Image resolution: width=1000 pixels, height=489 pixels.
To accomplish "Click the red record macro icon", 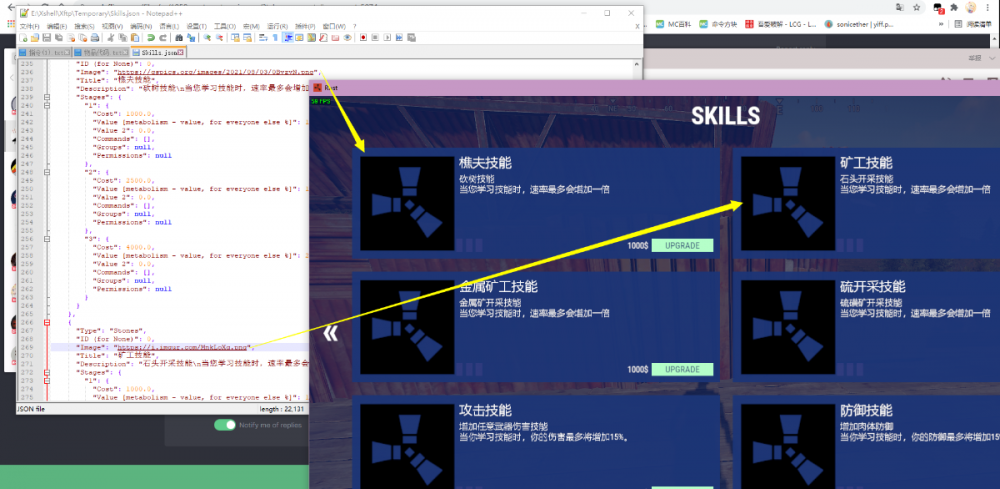I will coord(361,38).
